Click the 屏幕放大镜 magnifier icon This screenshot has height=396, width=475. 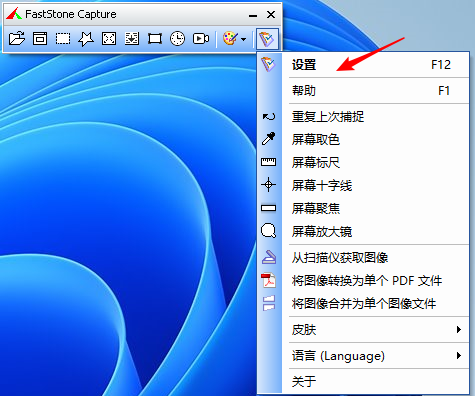click(269, 231)
